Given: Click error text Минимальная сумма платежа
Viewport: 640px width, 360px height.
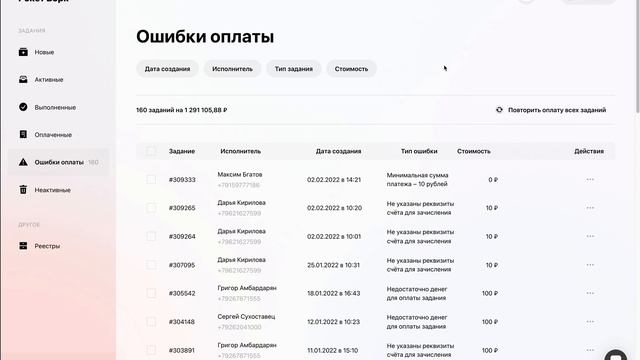Looking at the screenshot, I should 417,180.
